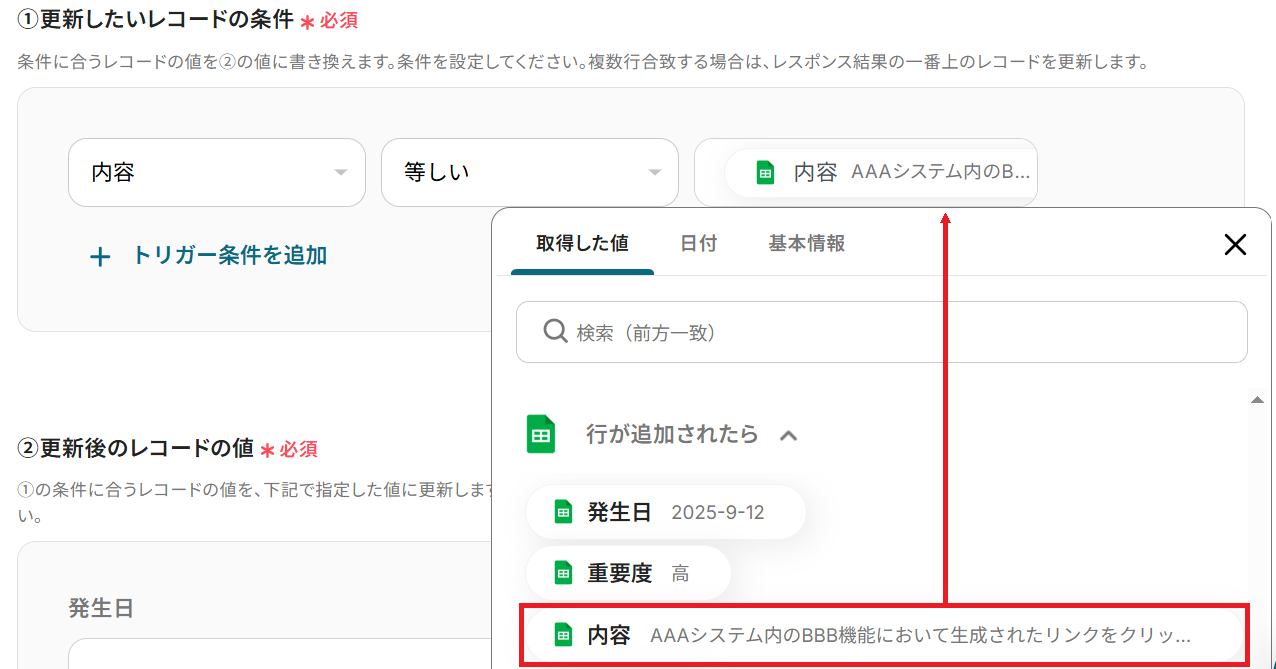
Task: Switch to the 日付 tab
Action: [699, 243]
